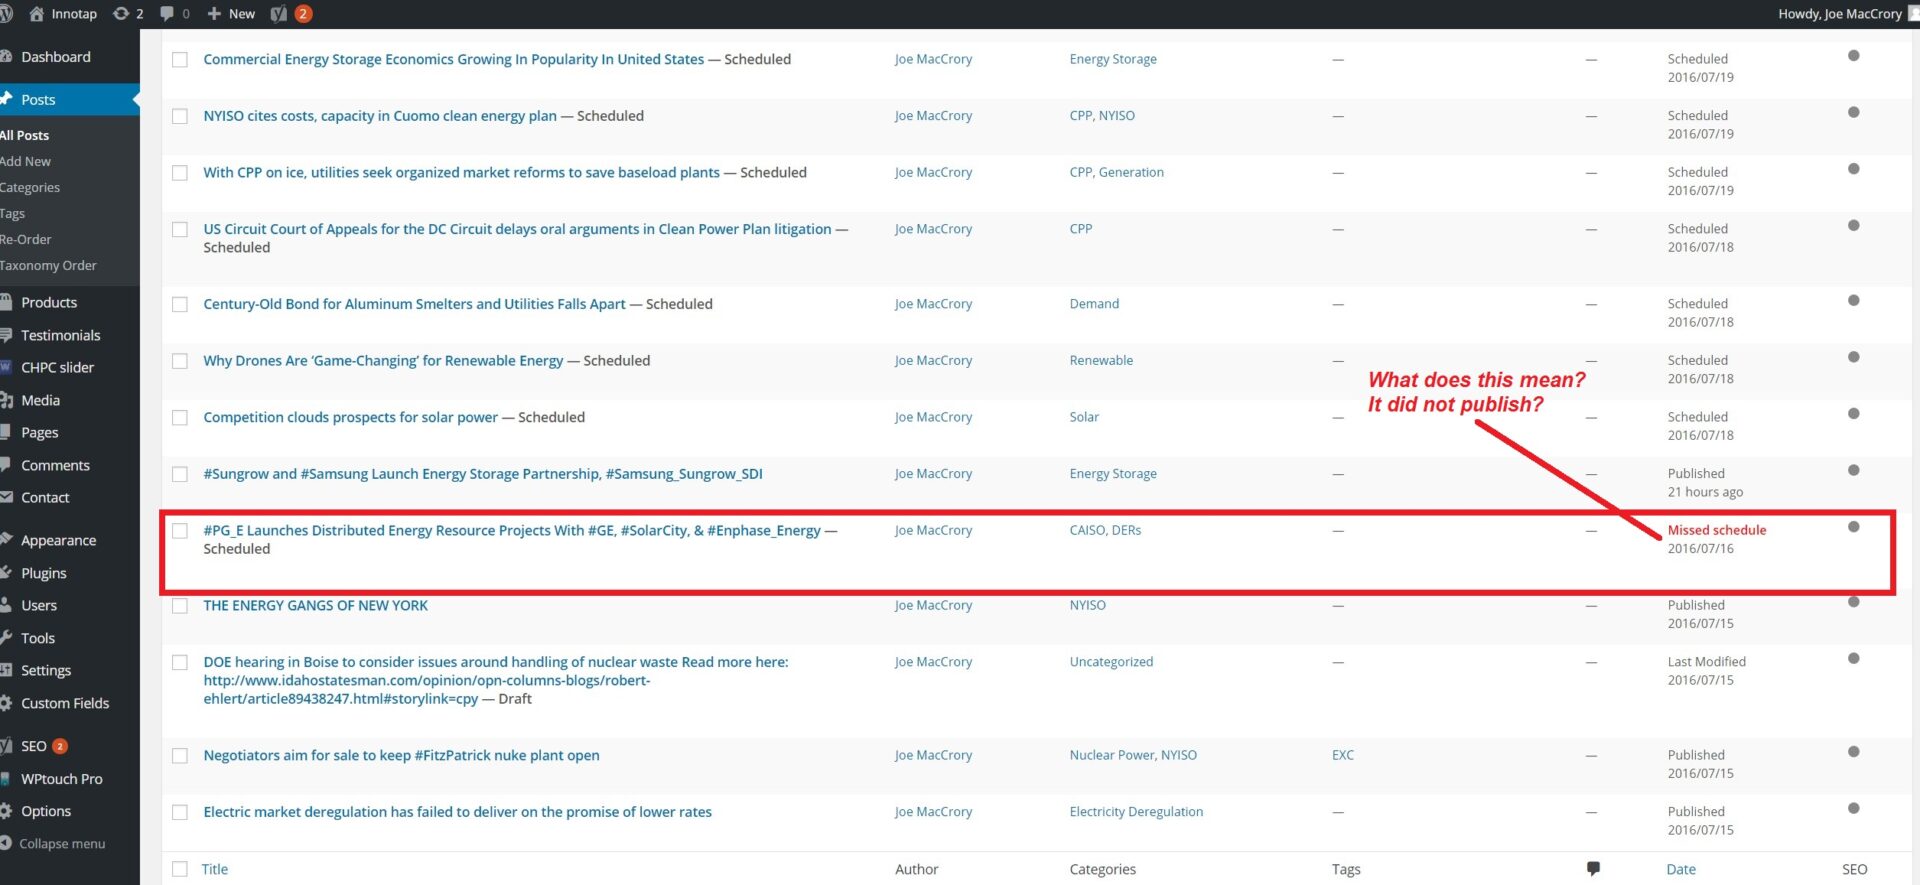Open Re-Order submenu item
The image size is (1920, 885).
click(x=26, y=239)
